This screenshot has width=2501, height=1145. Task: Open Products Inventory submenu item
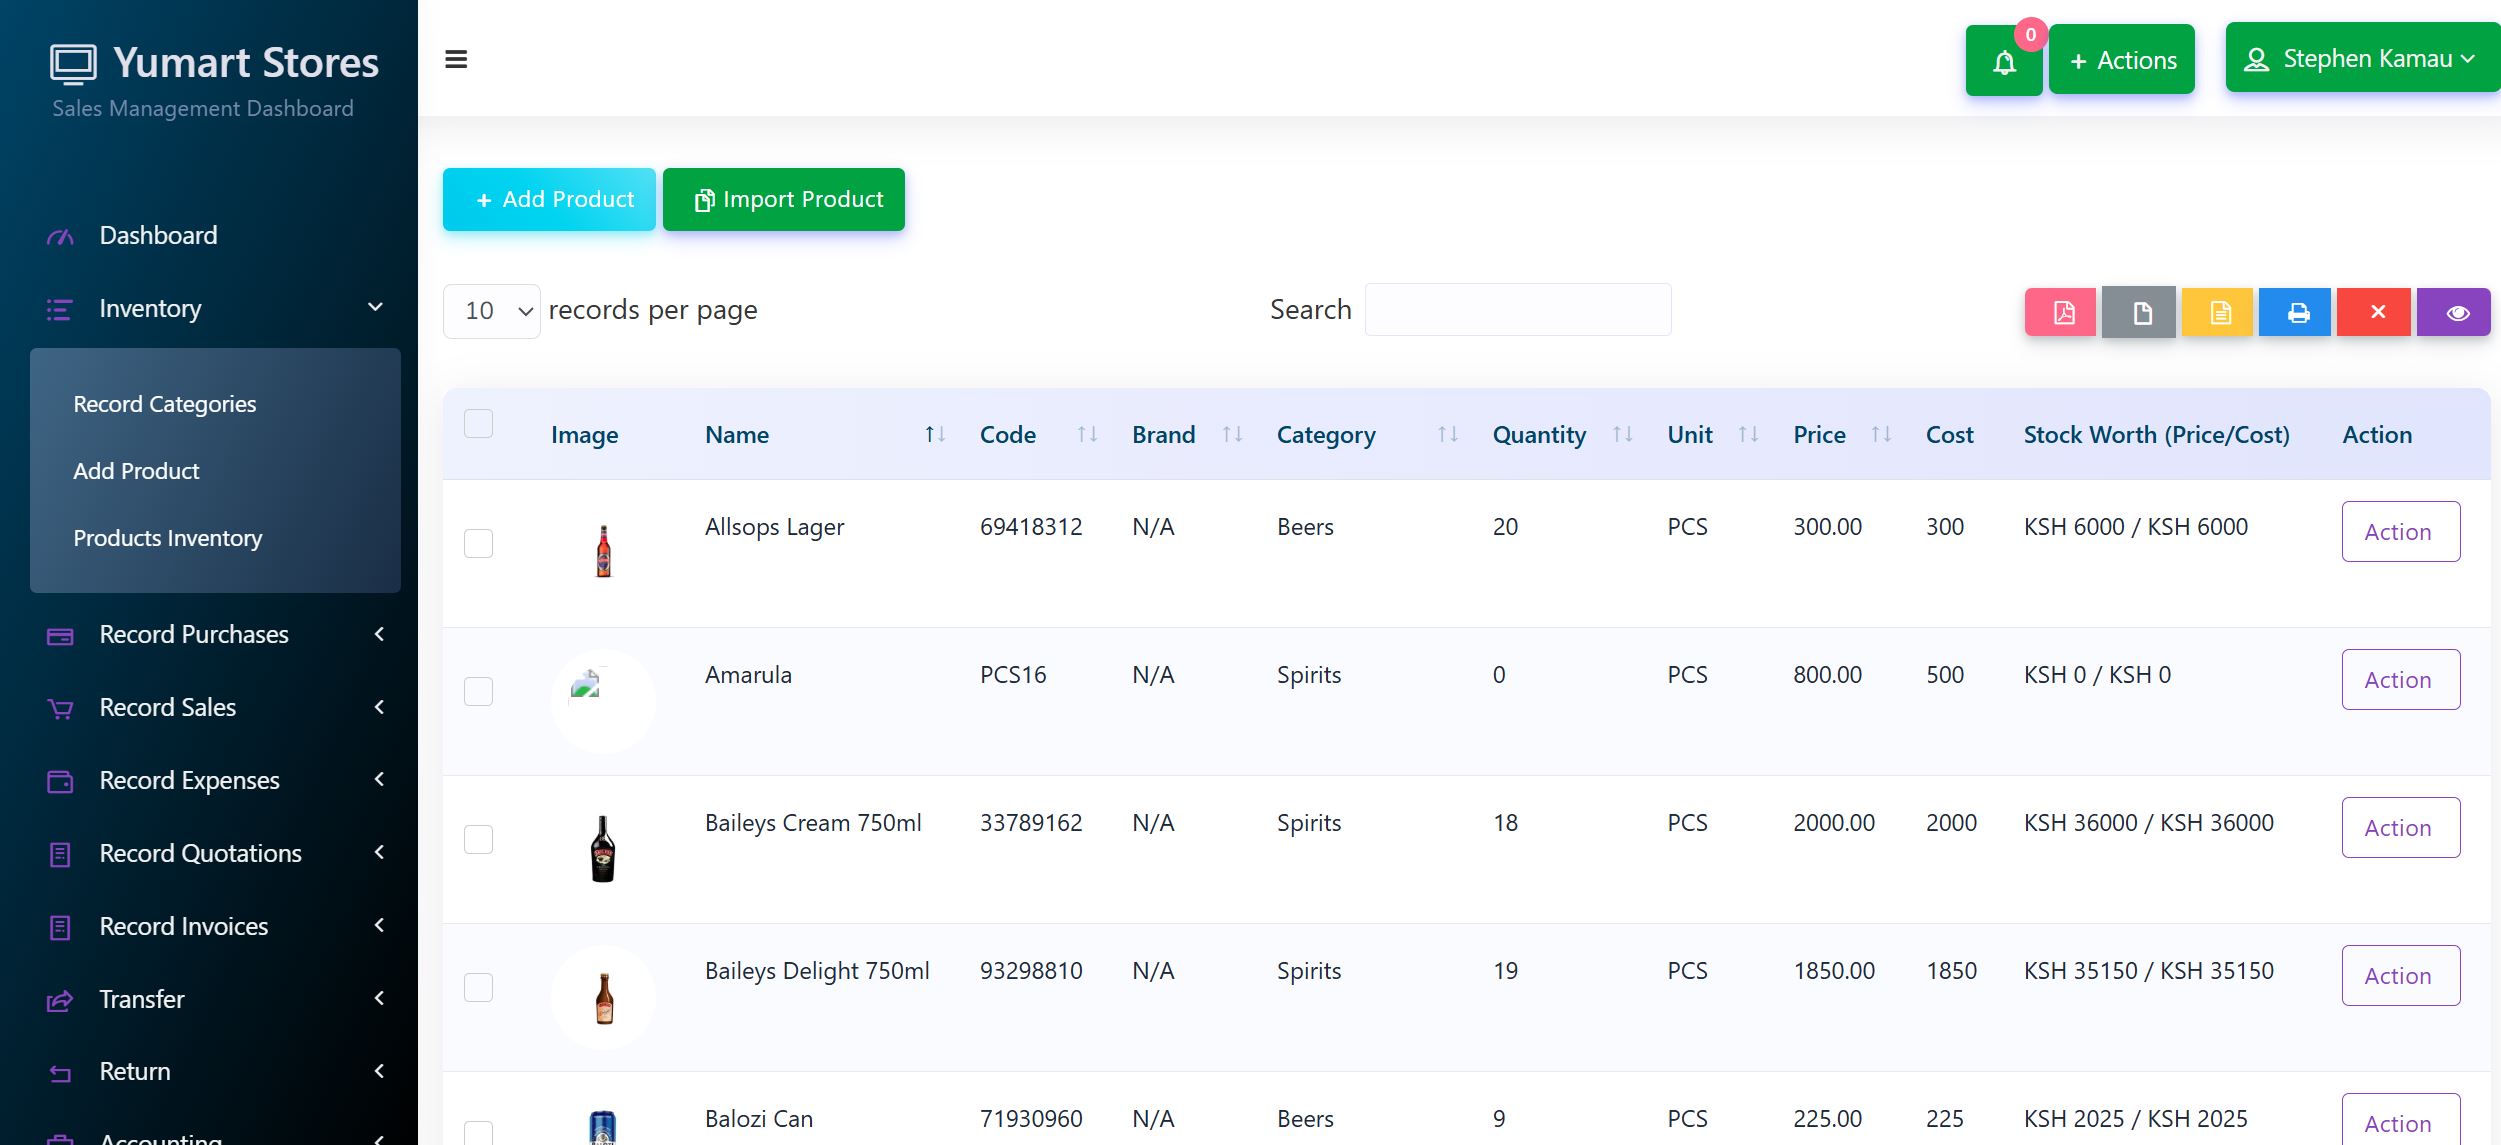[x=168, y=538]
